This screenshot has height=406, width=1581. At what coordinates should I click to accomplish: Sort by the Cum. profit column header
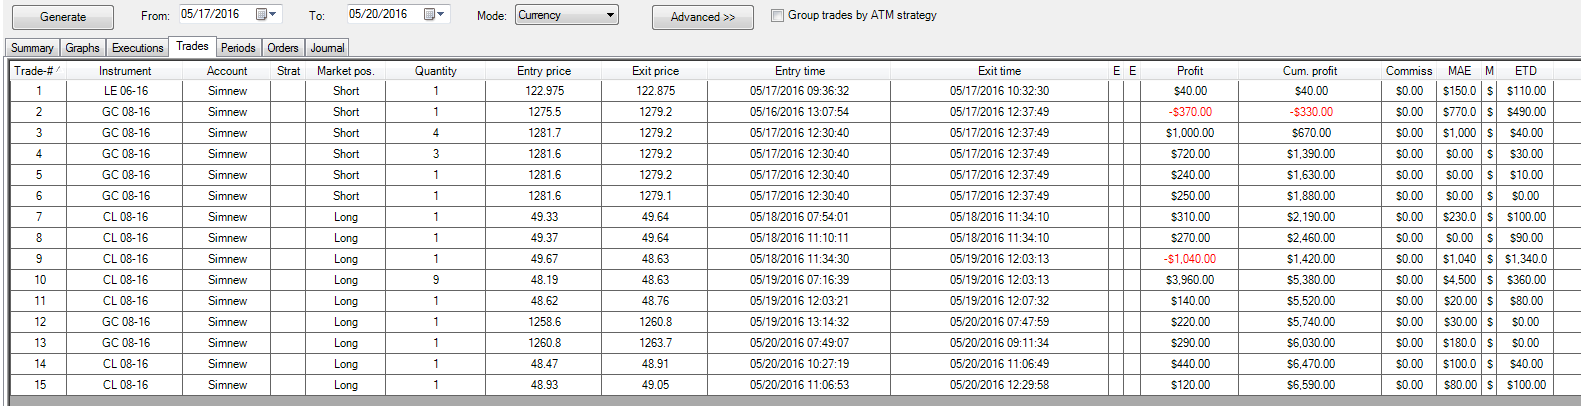pyautogui.click(x=1309, y=71)
